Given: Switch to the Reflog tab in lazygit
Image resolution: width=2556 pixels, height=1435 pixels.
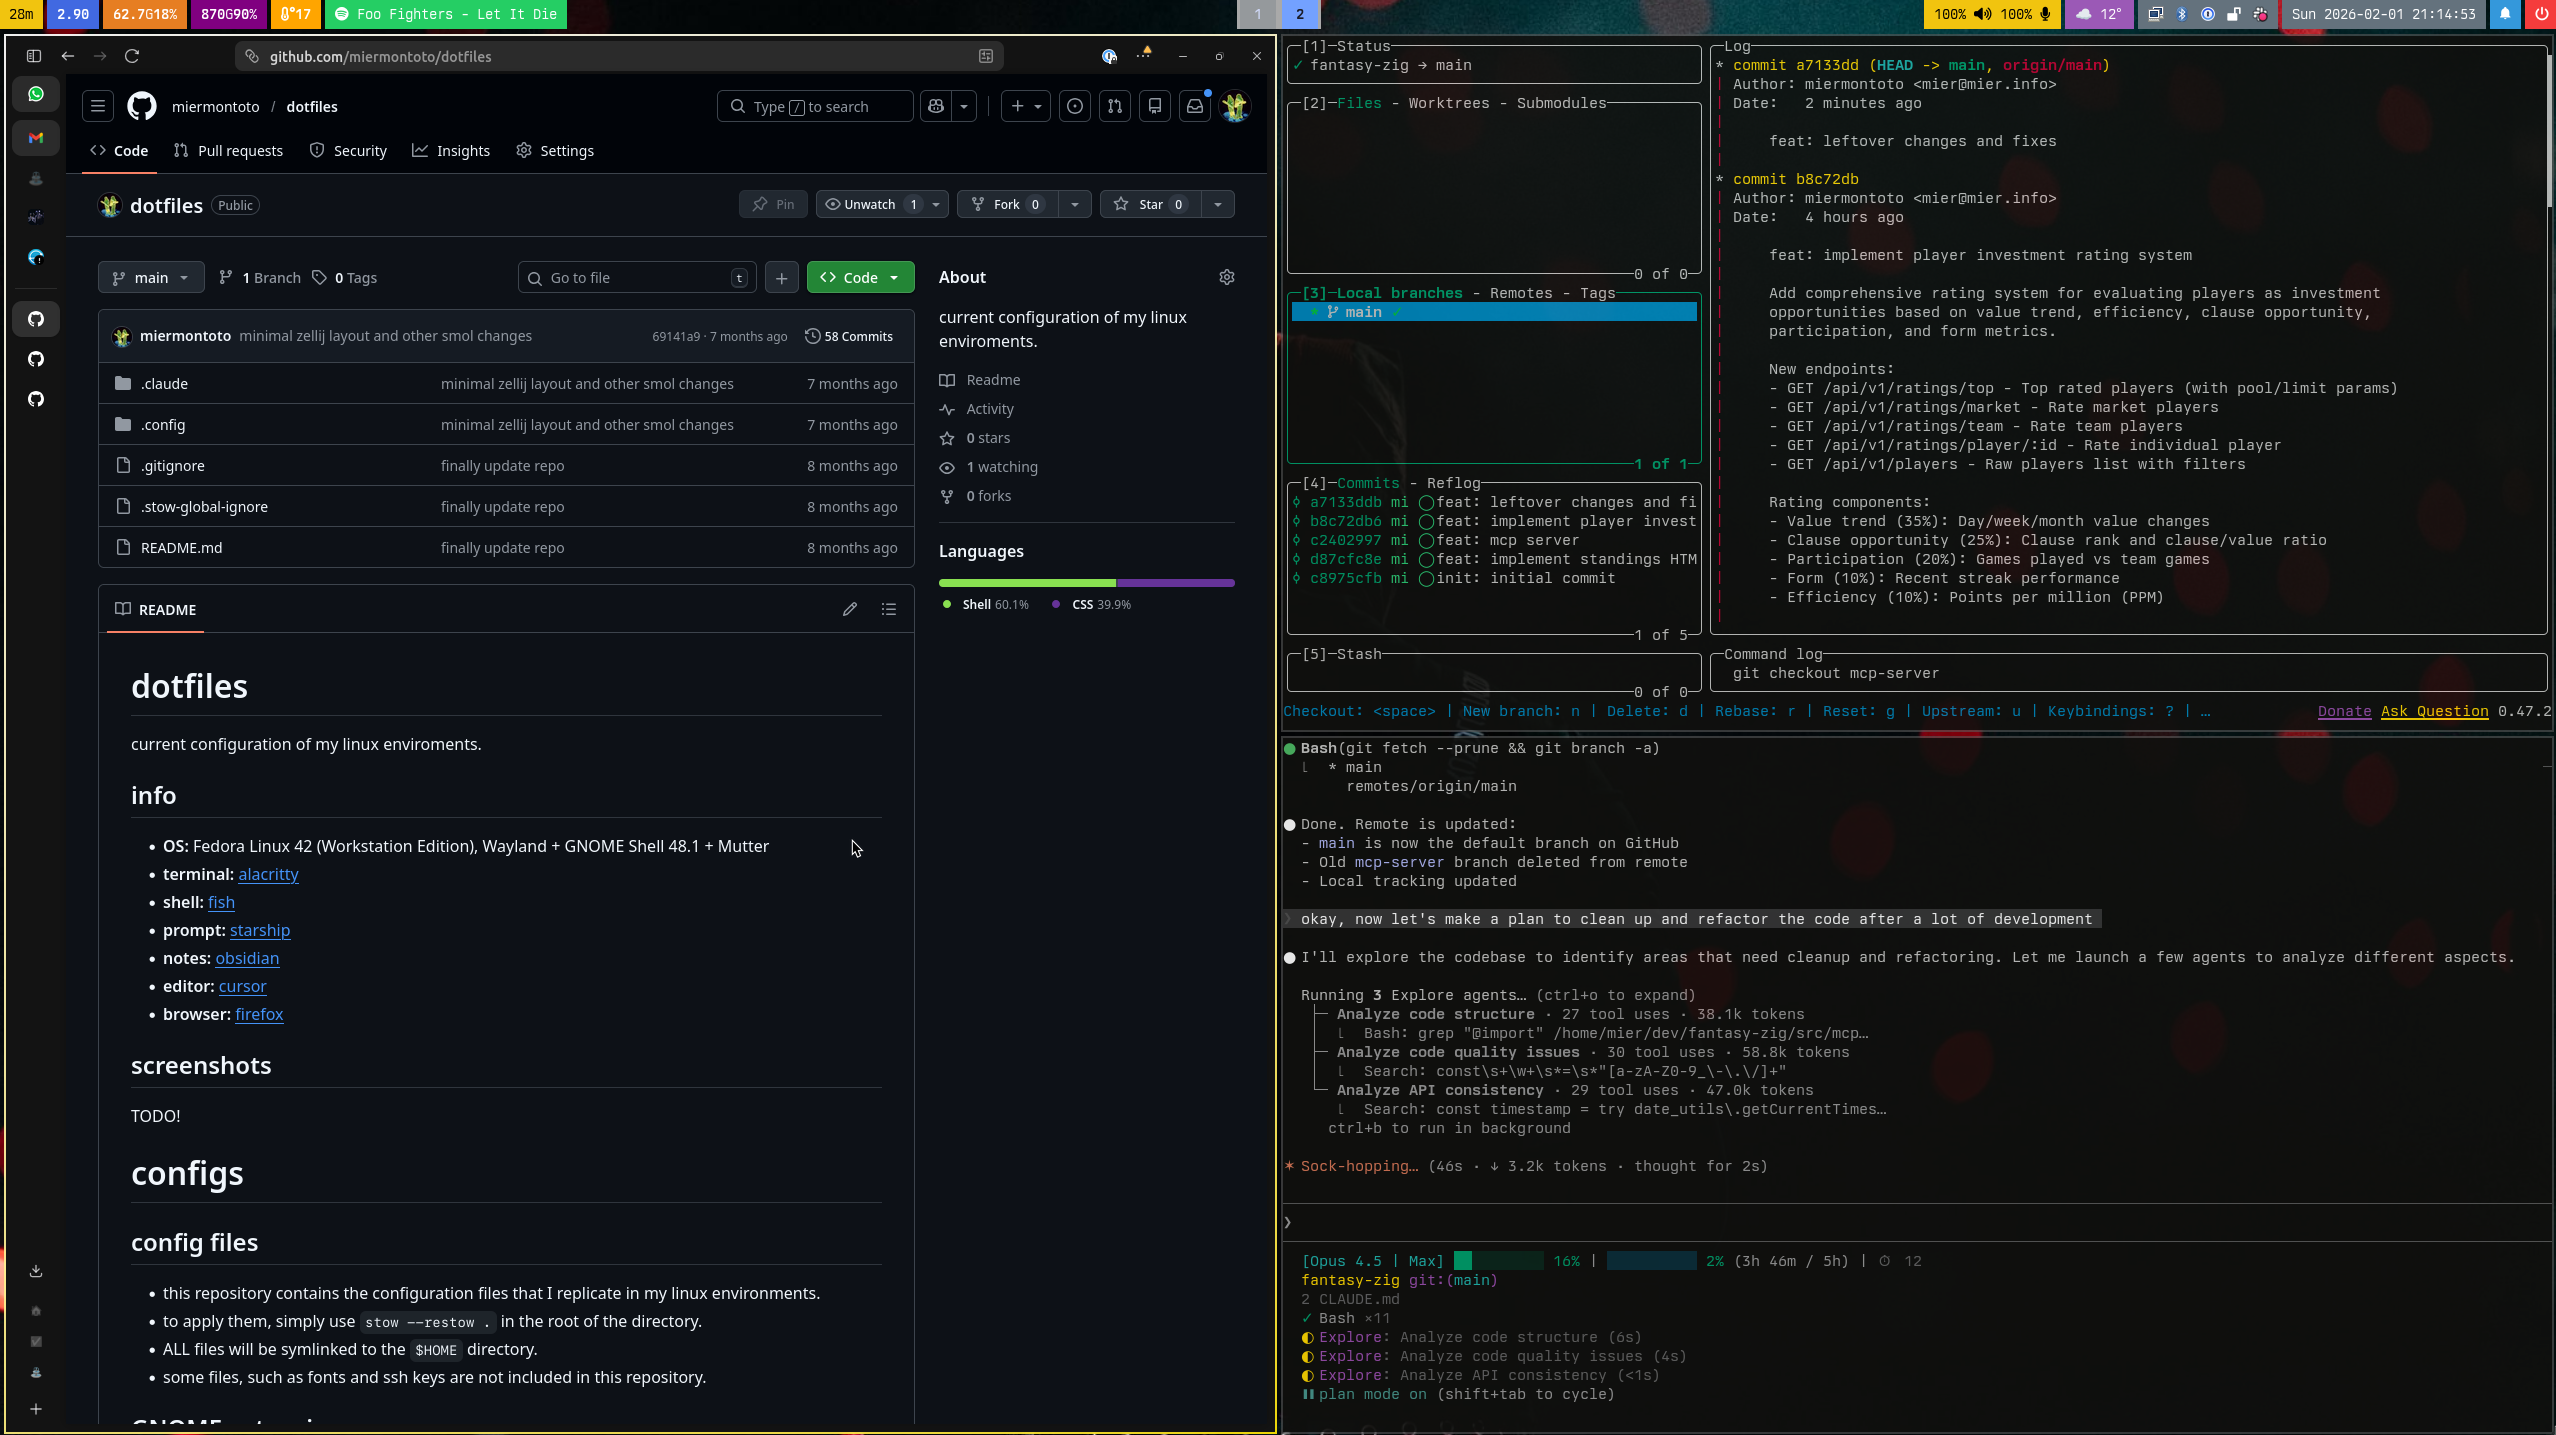Looking at the screenshot, I should click(1454, 483).
